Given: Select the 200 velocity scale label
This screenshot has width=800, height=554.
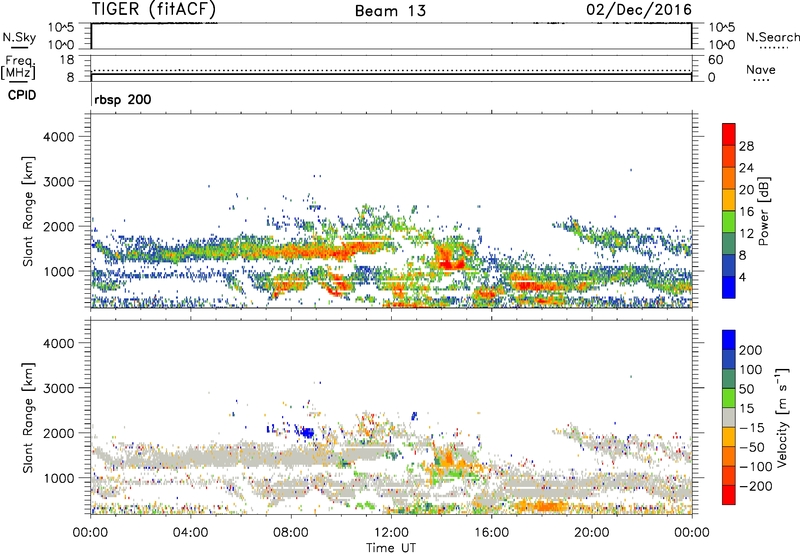Looking at the screenshot, I should click(x=751, y=350).
